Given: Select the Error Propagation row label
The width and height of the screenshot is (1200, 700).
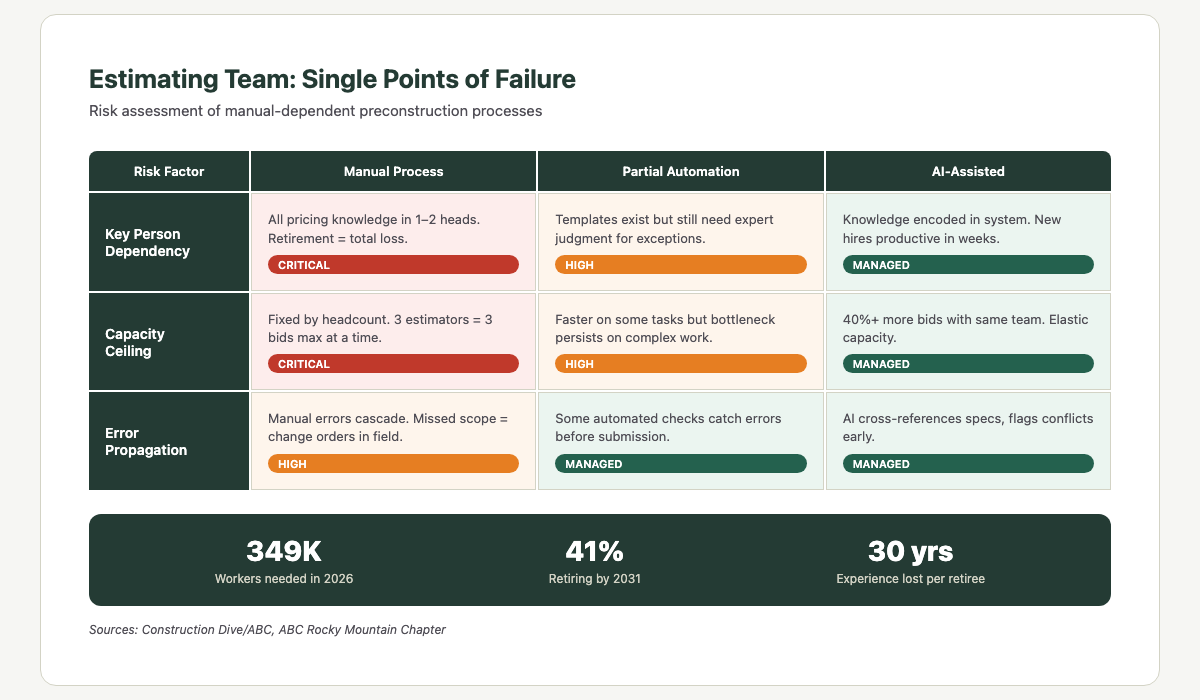Looking at the screenshot, I should (x=146, y=441).
